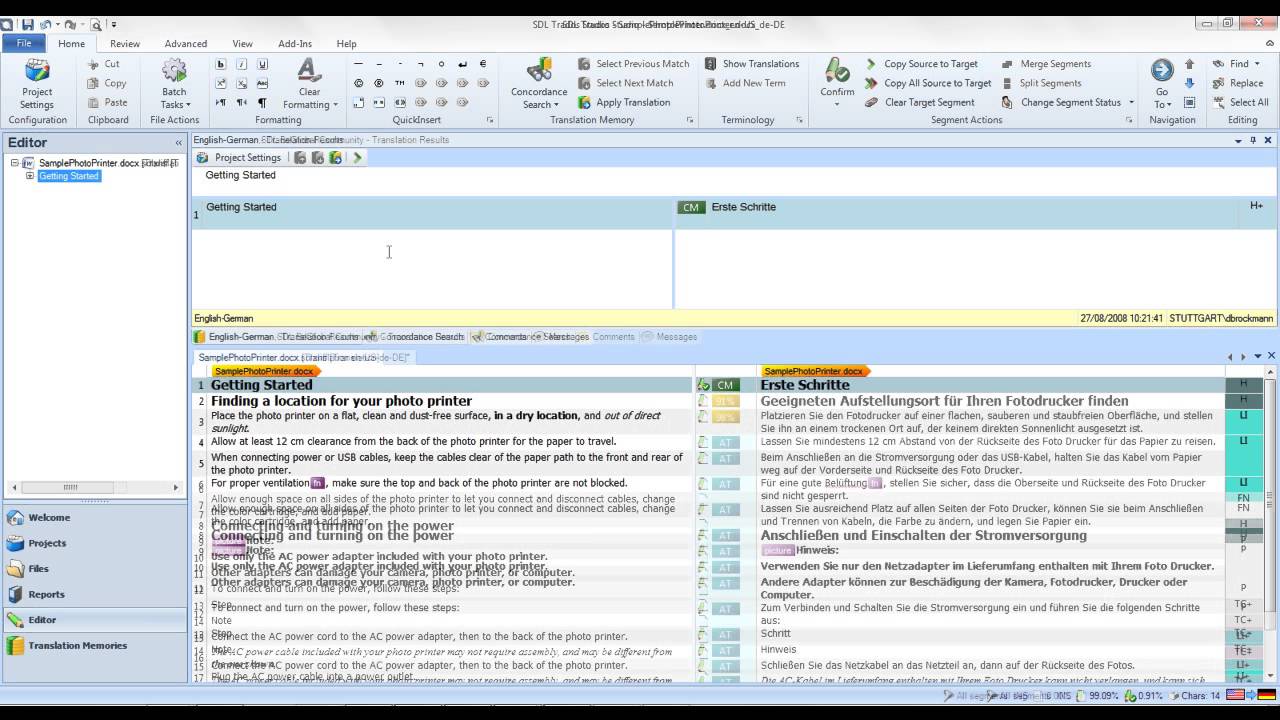Click green apply arrow in Translation Results toolbar
Image resolution: width=1280 pixels, height=720 pixels.
pos(357,157)
